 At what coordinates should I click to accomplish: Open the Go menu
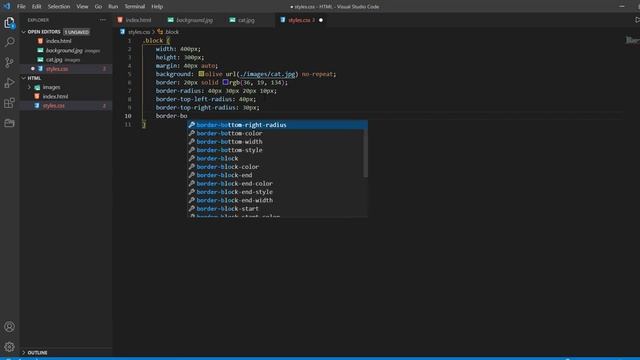pos(98,7)
